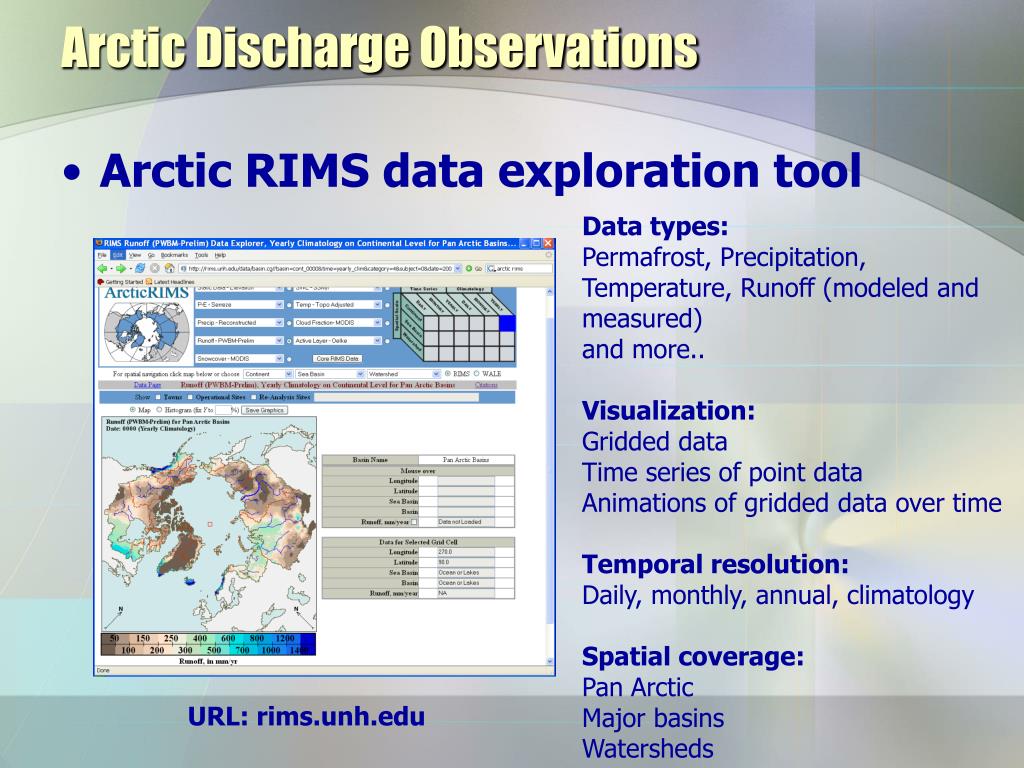1024x768 pixels.
Task: Click the browser Back arrow icon
Action: [x=103, y=268]
